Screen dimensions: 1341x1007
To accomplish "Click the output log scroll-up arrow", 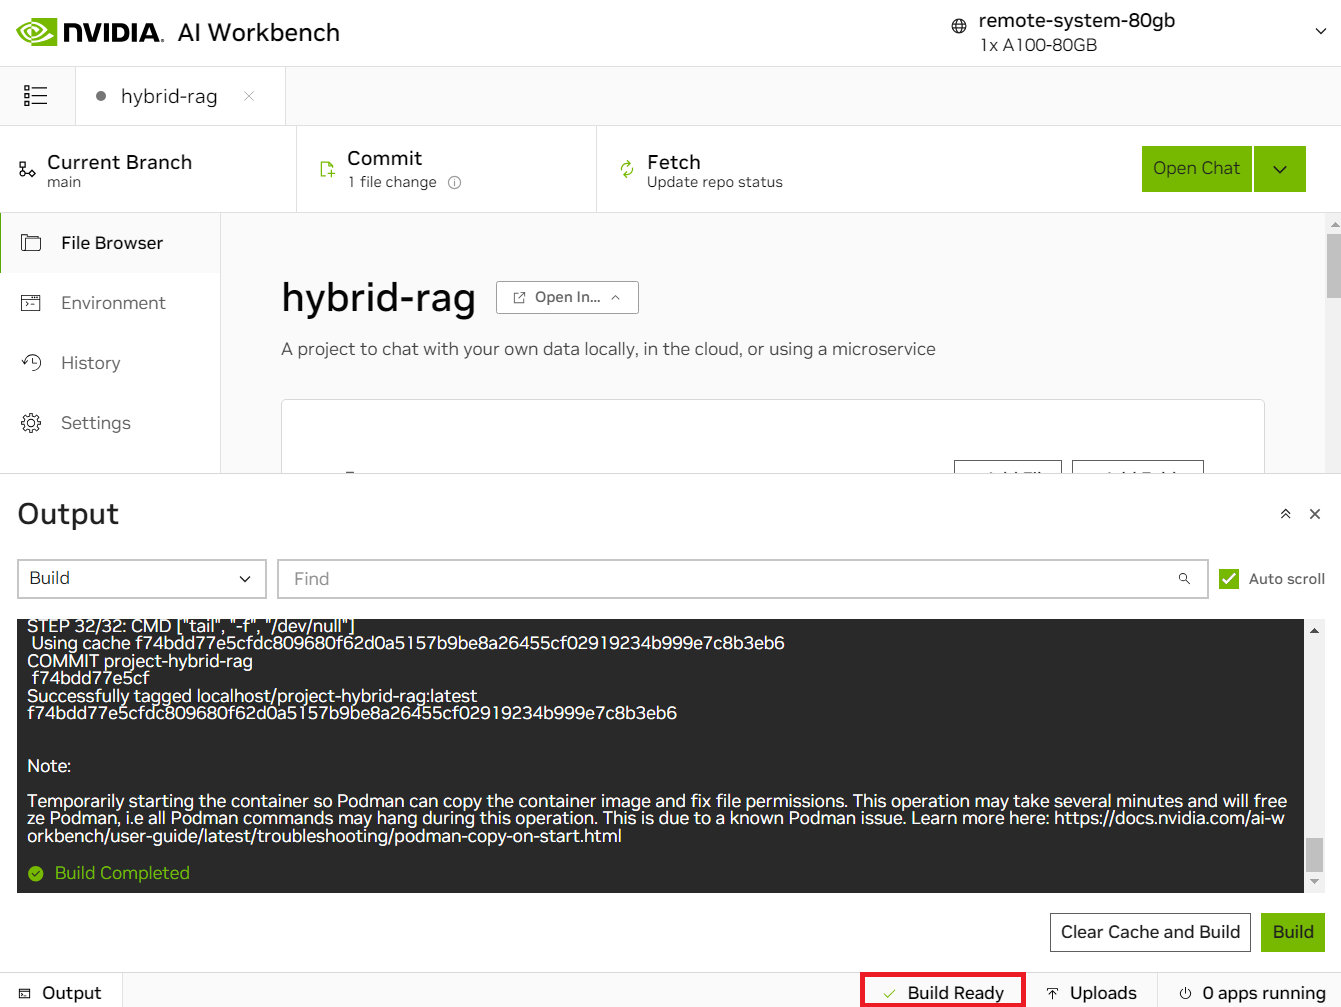I will click(1315, 630).
